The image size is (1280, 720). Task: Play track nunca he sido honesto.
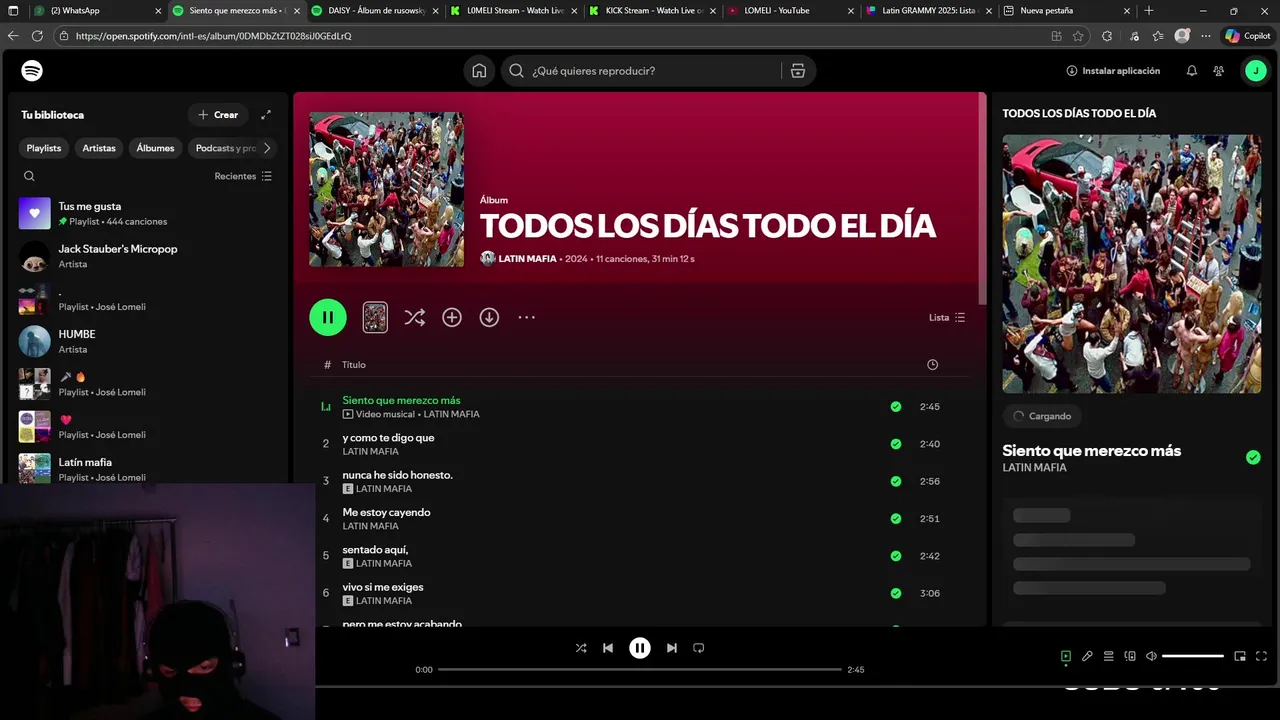[325, 481]
